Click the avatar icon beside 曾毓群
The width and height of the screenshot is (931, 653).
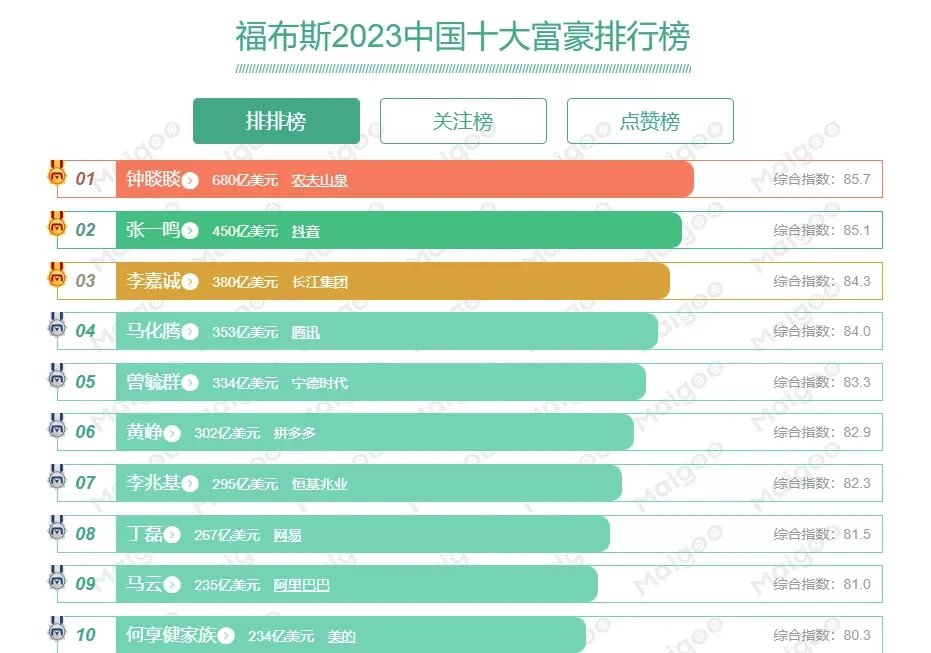coord(57,379)
